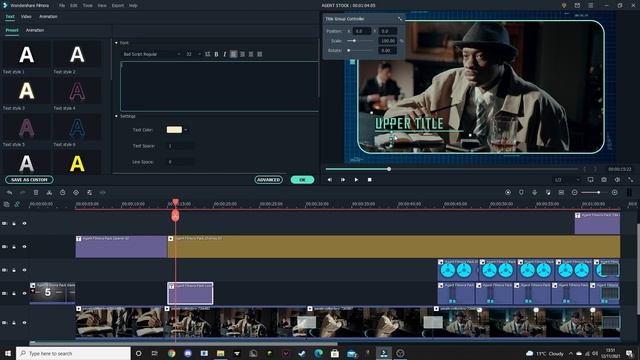The width and height of the screenshot is (640, 360).
Task: Click the timeline zoom slider
Action: point(594,192)
